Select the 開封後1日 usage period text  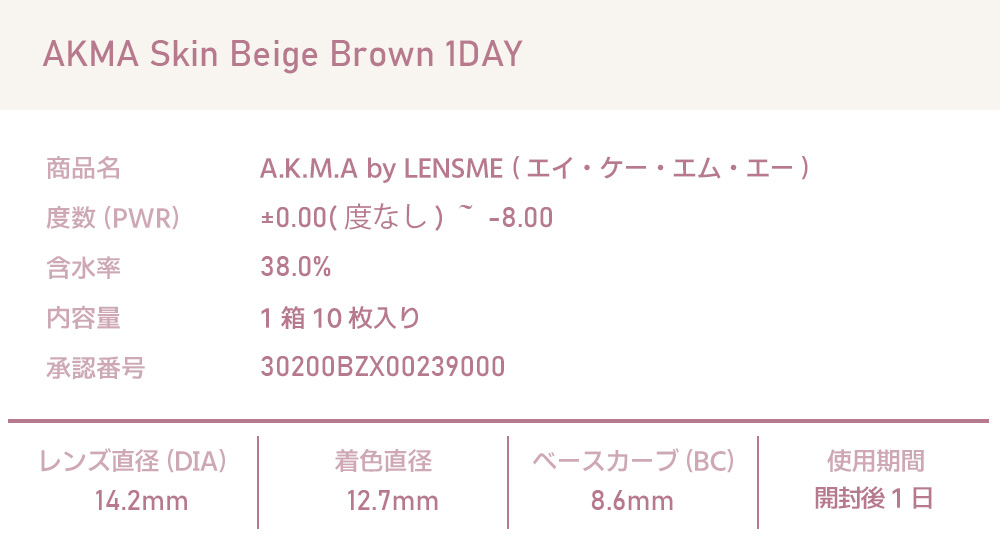tap(874, 499)
